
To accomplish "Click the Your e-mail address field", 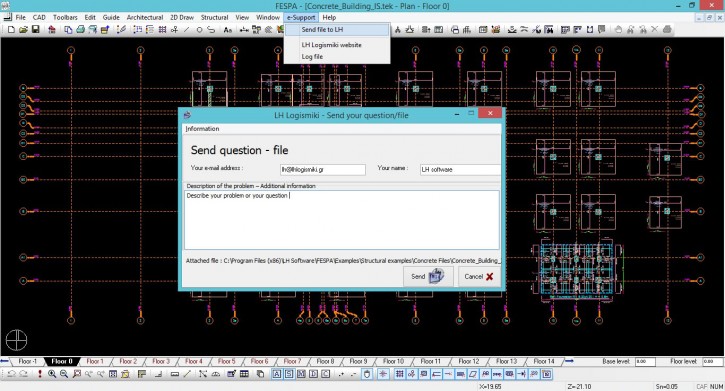I will 323,170.
